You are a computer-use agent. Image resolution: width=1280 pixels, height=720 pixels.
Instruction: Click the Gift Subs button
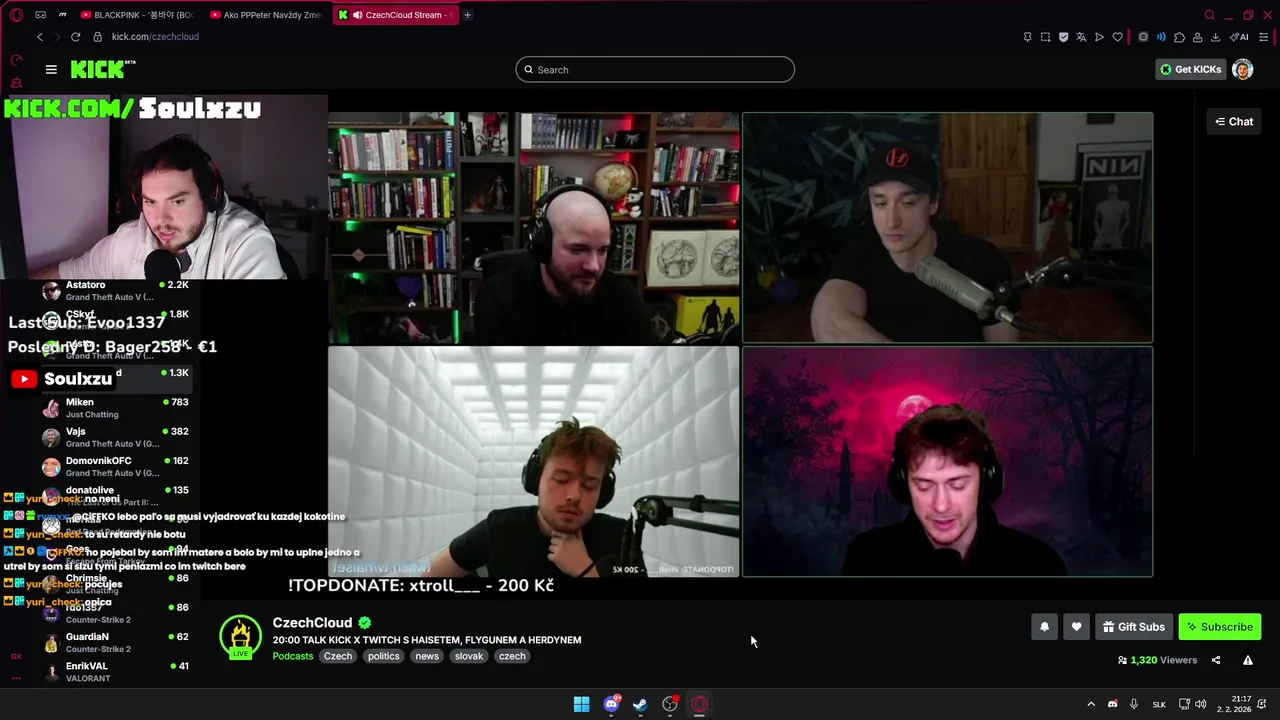point(1134,627)
